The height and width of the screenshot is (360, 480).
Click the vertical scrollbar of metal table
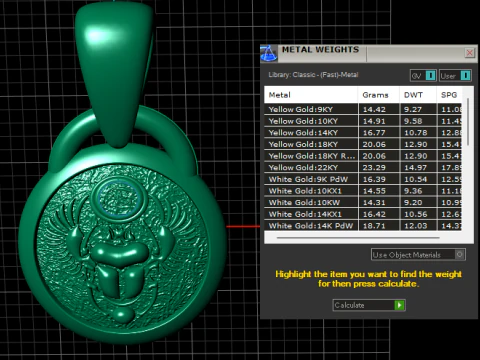(468, 122)
